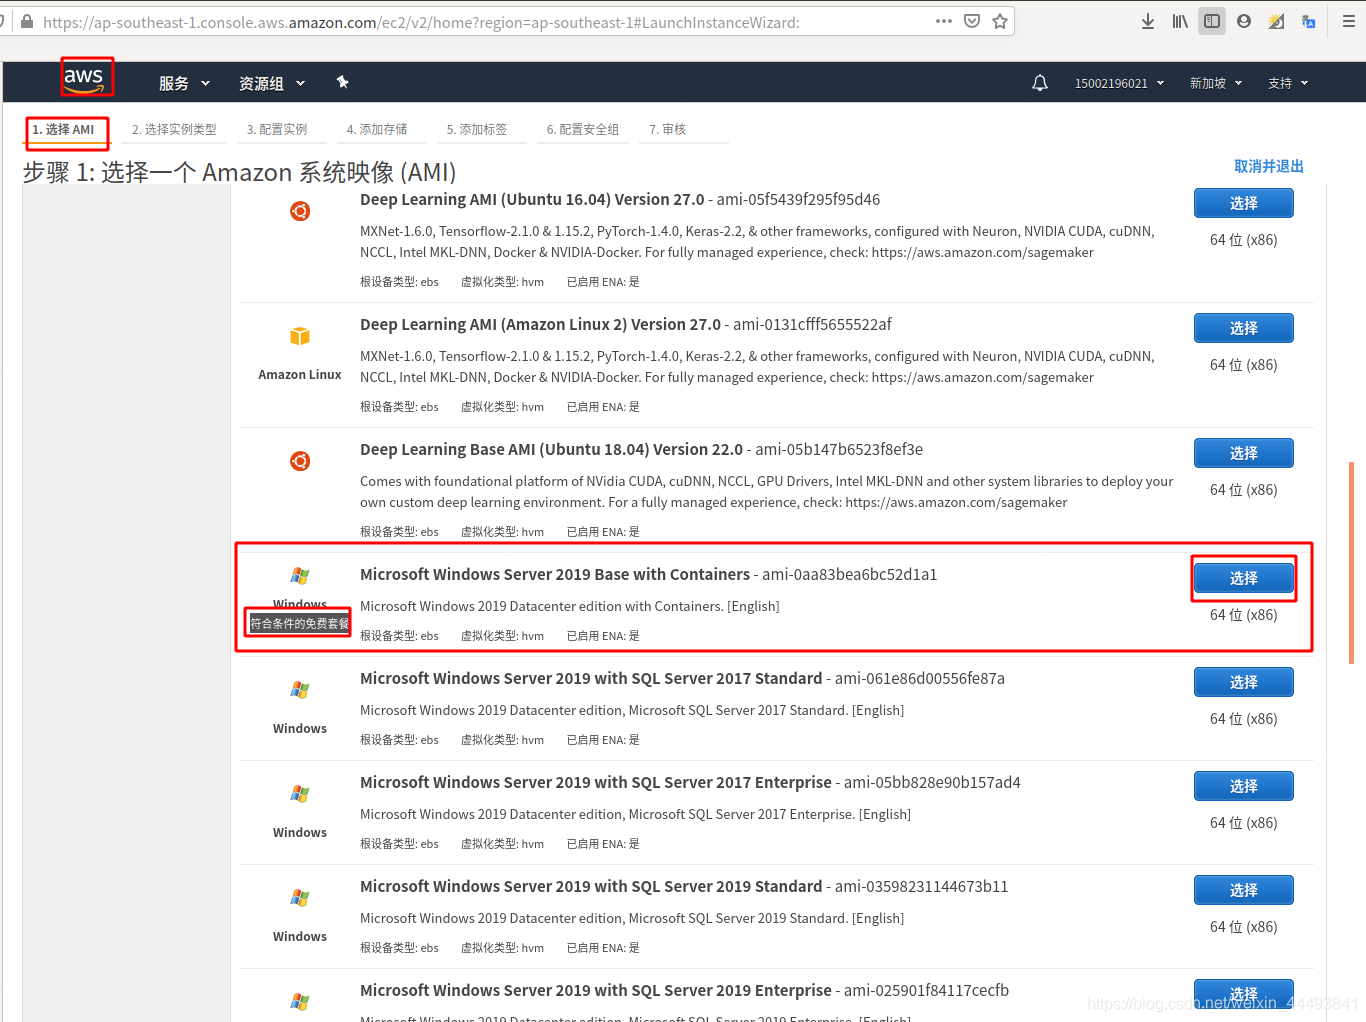Click title Deep Learning Base AMI (Ubuntu 18.04)

(551, 449)
